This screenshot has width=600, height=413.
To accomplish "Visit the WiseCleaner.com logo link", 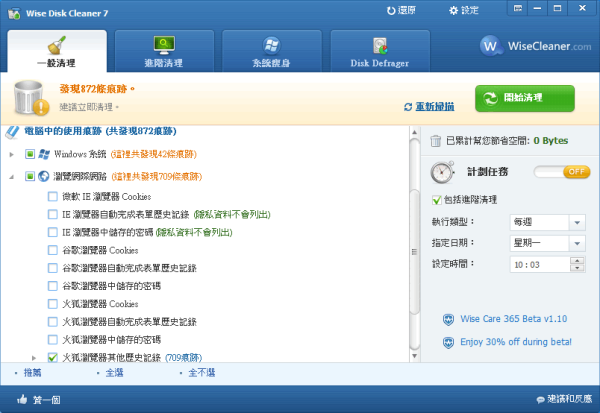I will click(x=535, y=46).
